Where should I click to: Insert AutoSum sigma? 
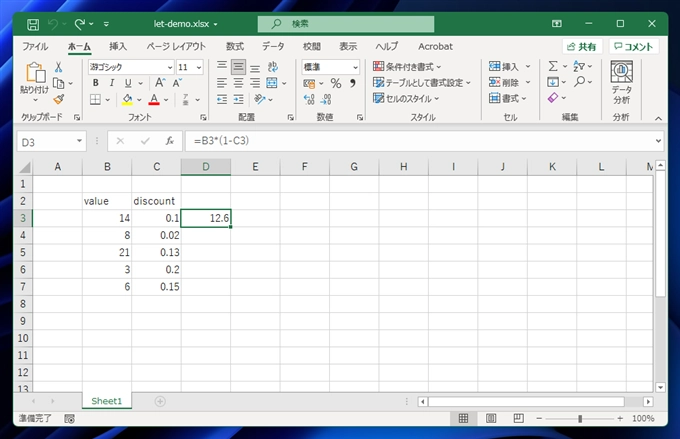[553, 66]
